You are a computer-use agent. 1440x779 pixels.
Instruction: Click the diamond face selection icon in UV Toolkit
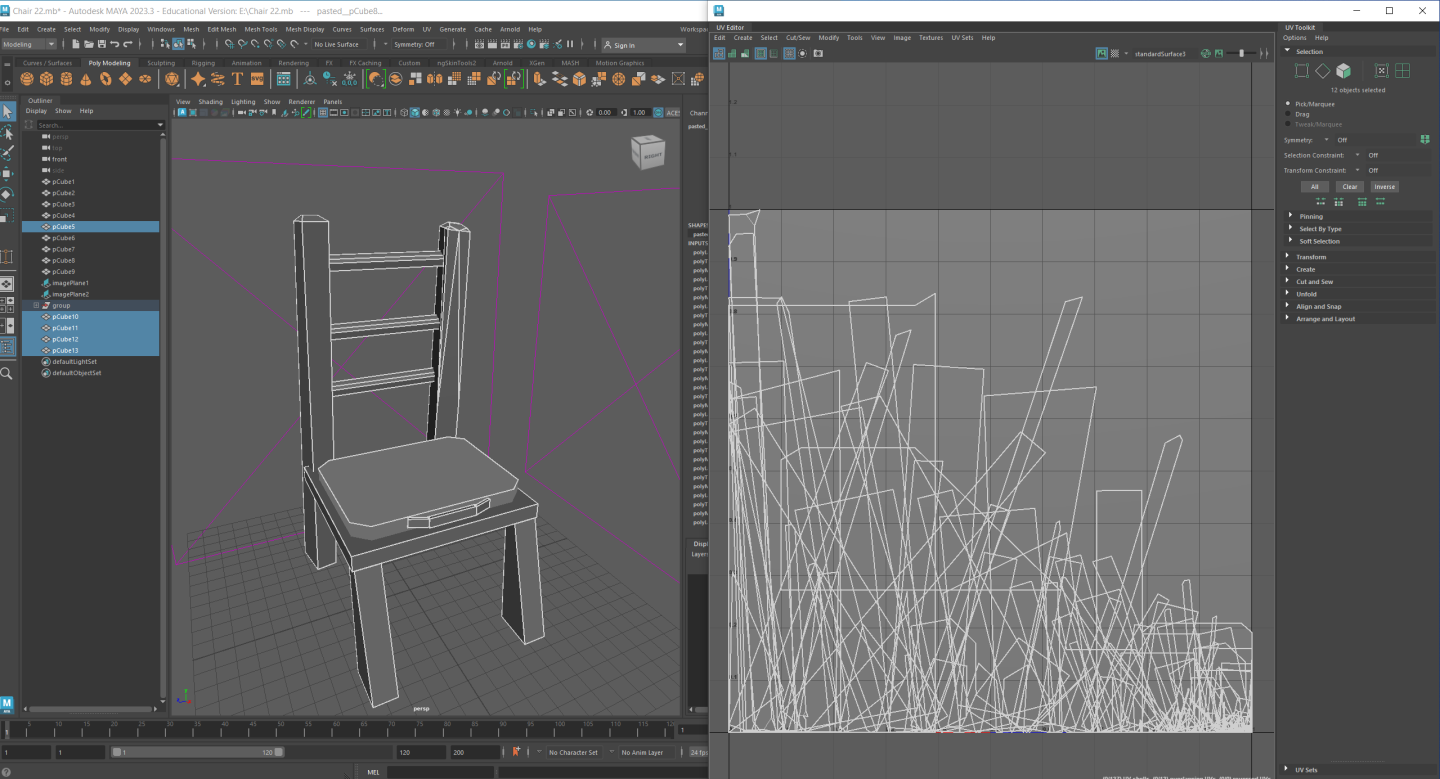coord(1322,70)
